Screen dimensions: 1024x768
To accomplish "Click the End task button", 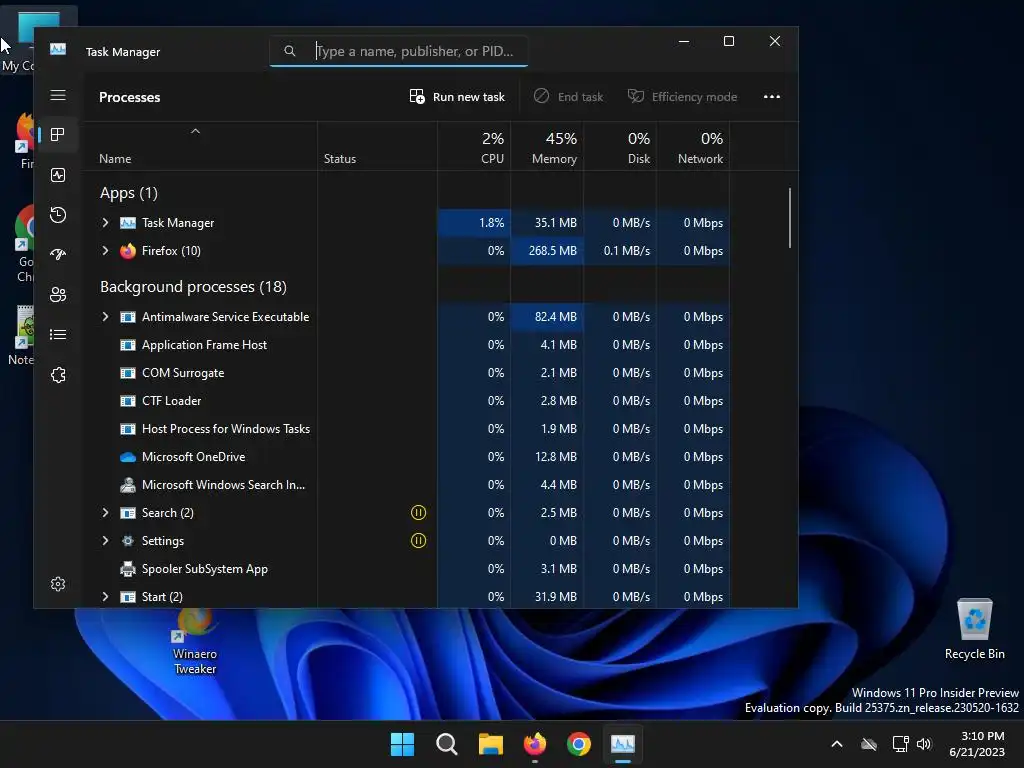I will pos(568,97).
